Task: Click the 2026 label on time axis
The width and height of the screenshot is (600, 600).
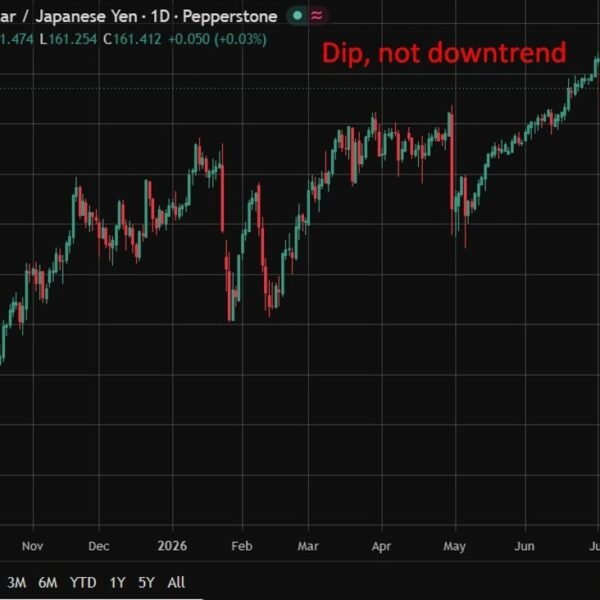Action: 172,546
